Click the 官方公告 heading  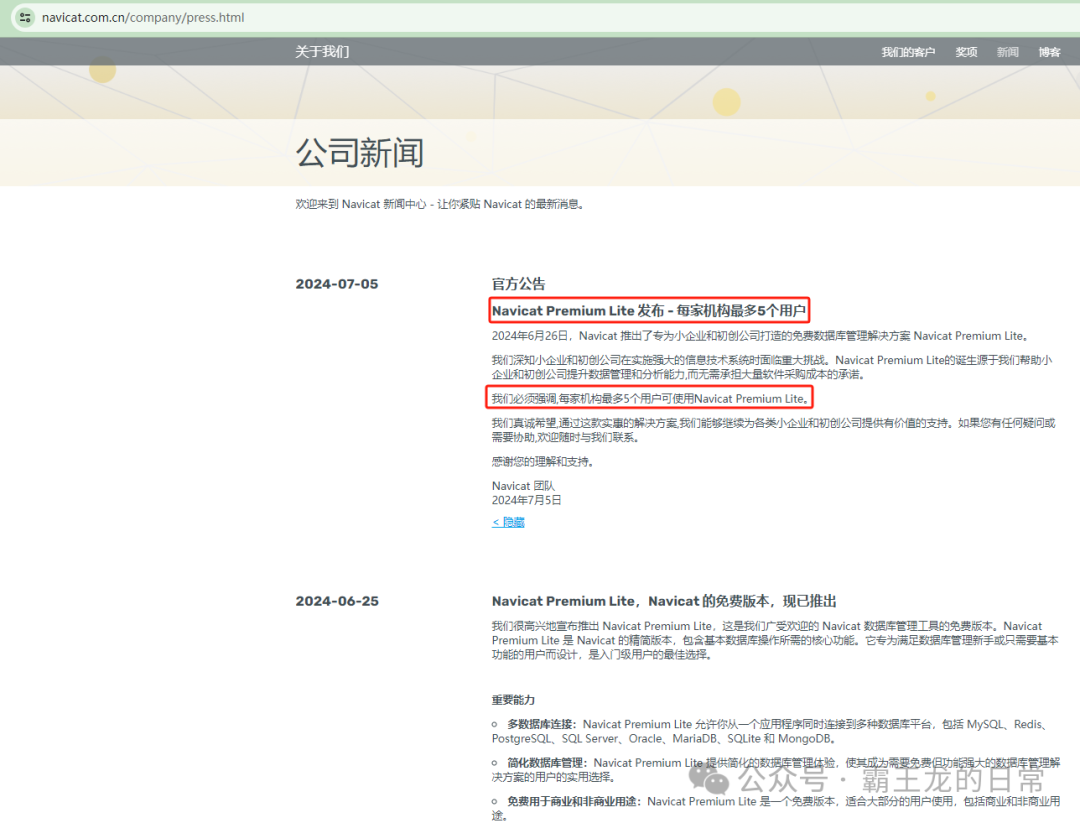click(x=518, y=284)
